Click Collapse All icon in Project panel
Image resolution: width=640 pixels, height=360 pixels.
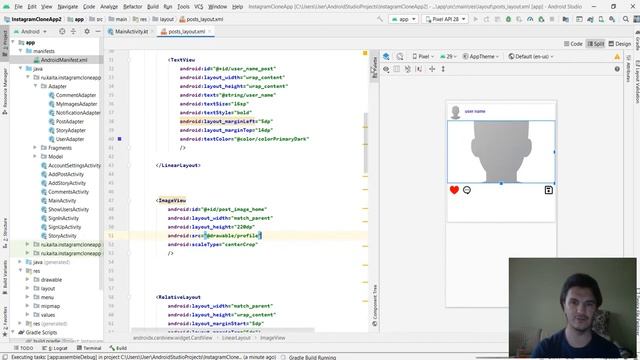point(73,31)
